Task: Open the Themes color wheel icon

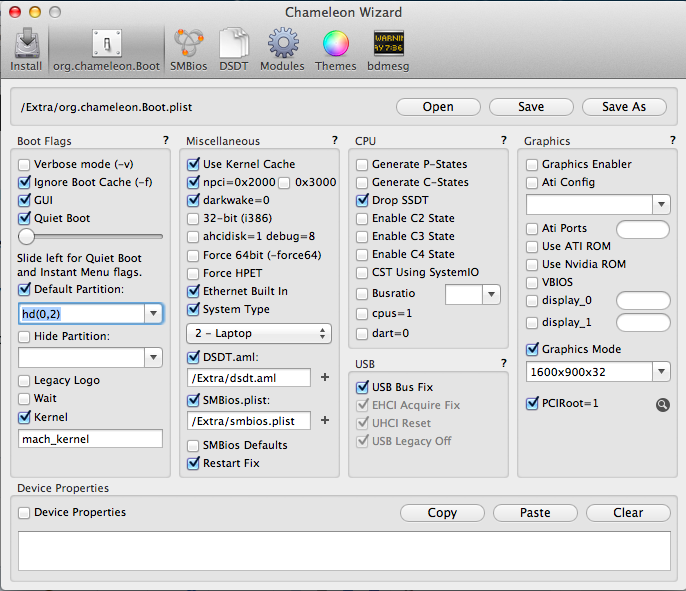Action: (335, 49)
